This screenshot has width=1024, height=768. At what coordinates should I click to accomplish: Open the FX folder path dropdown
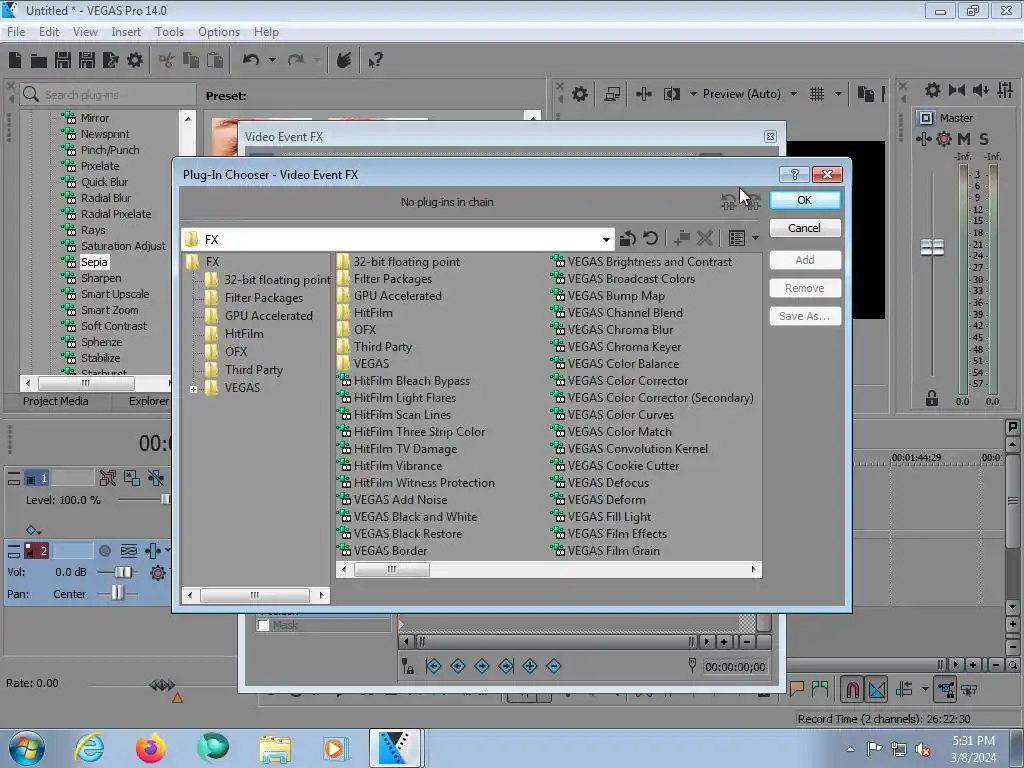pos(606,240)
